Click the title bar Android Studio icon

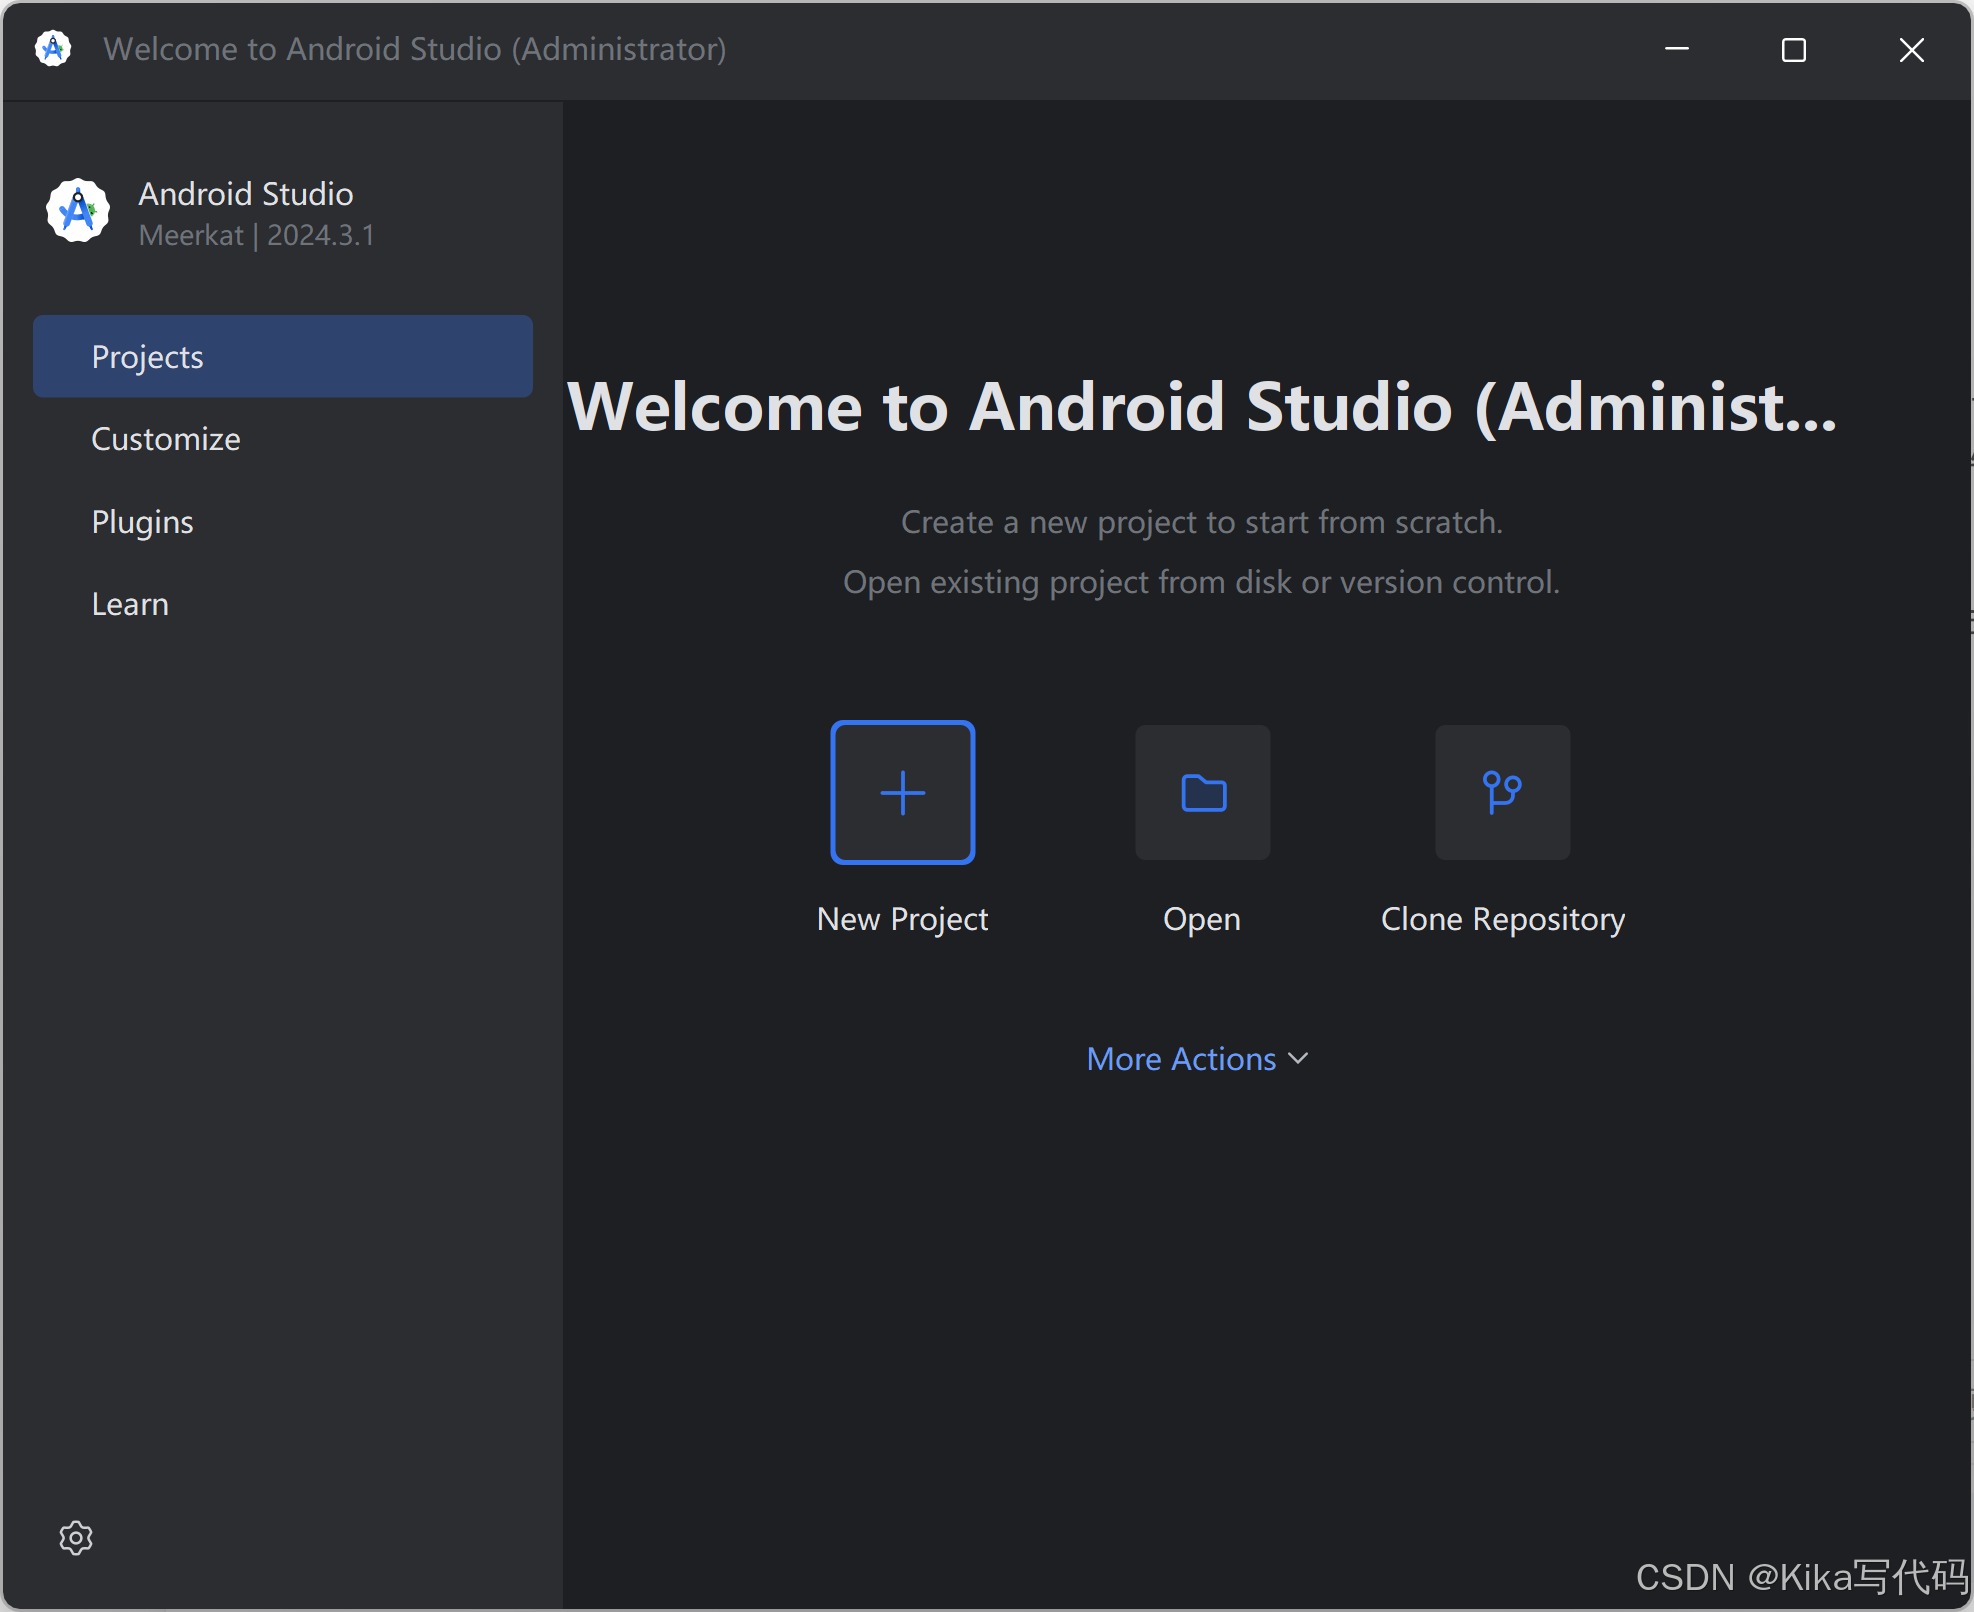tap(53, 49)
